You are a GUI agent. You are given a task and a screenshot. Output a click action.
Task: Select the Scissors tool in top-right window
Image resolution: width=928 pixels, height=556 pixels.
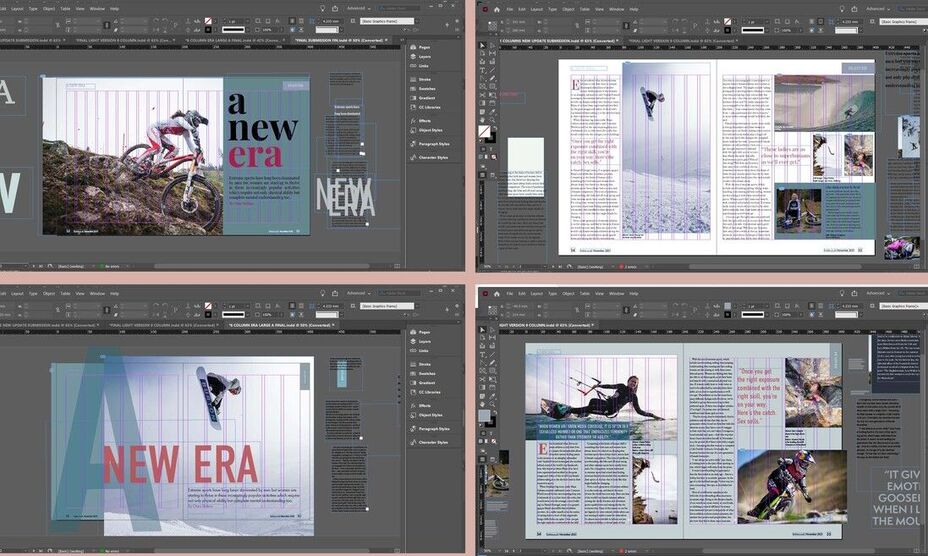(x=482, y=95)
